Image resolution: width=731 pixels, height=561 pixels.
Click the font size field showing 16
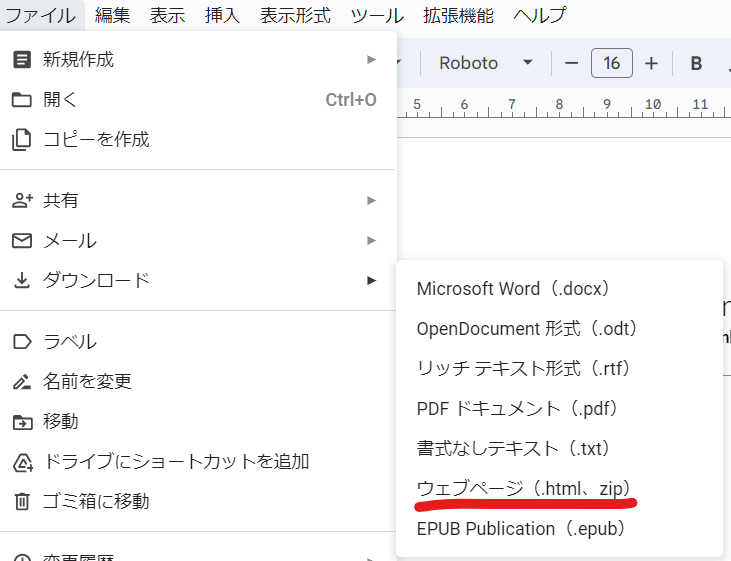tap(612, 63)
